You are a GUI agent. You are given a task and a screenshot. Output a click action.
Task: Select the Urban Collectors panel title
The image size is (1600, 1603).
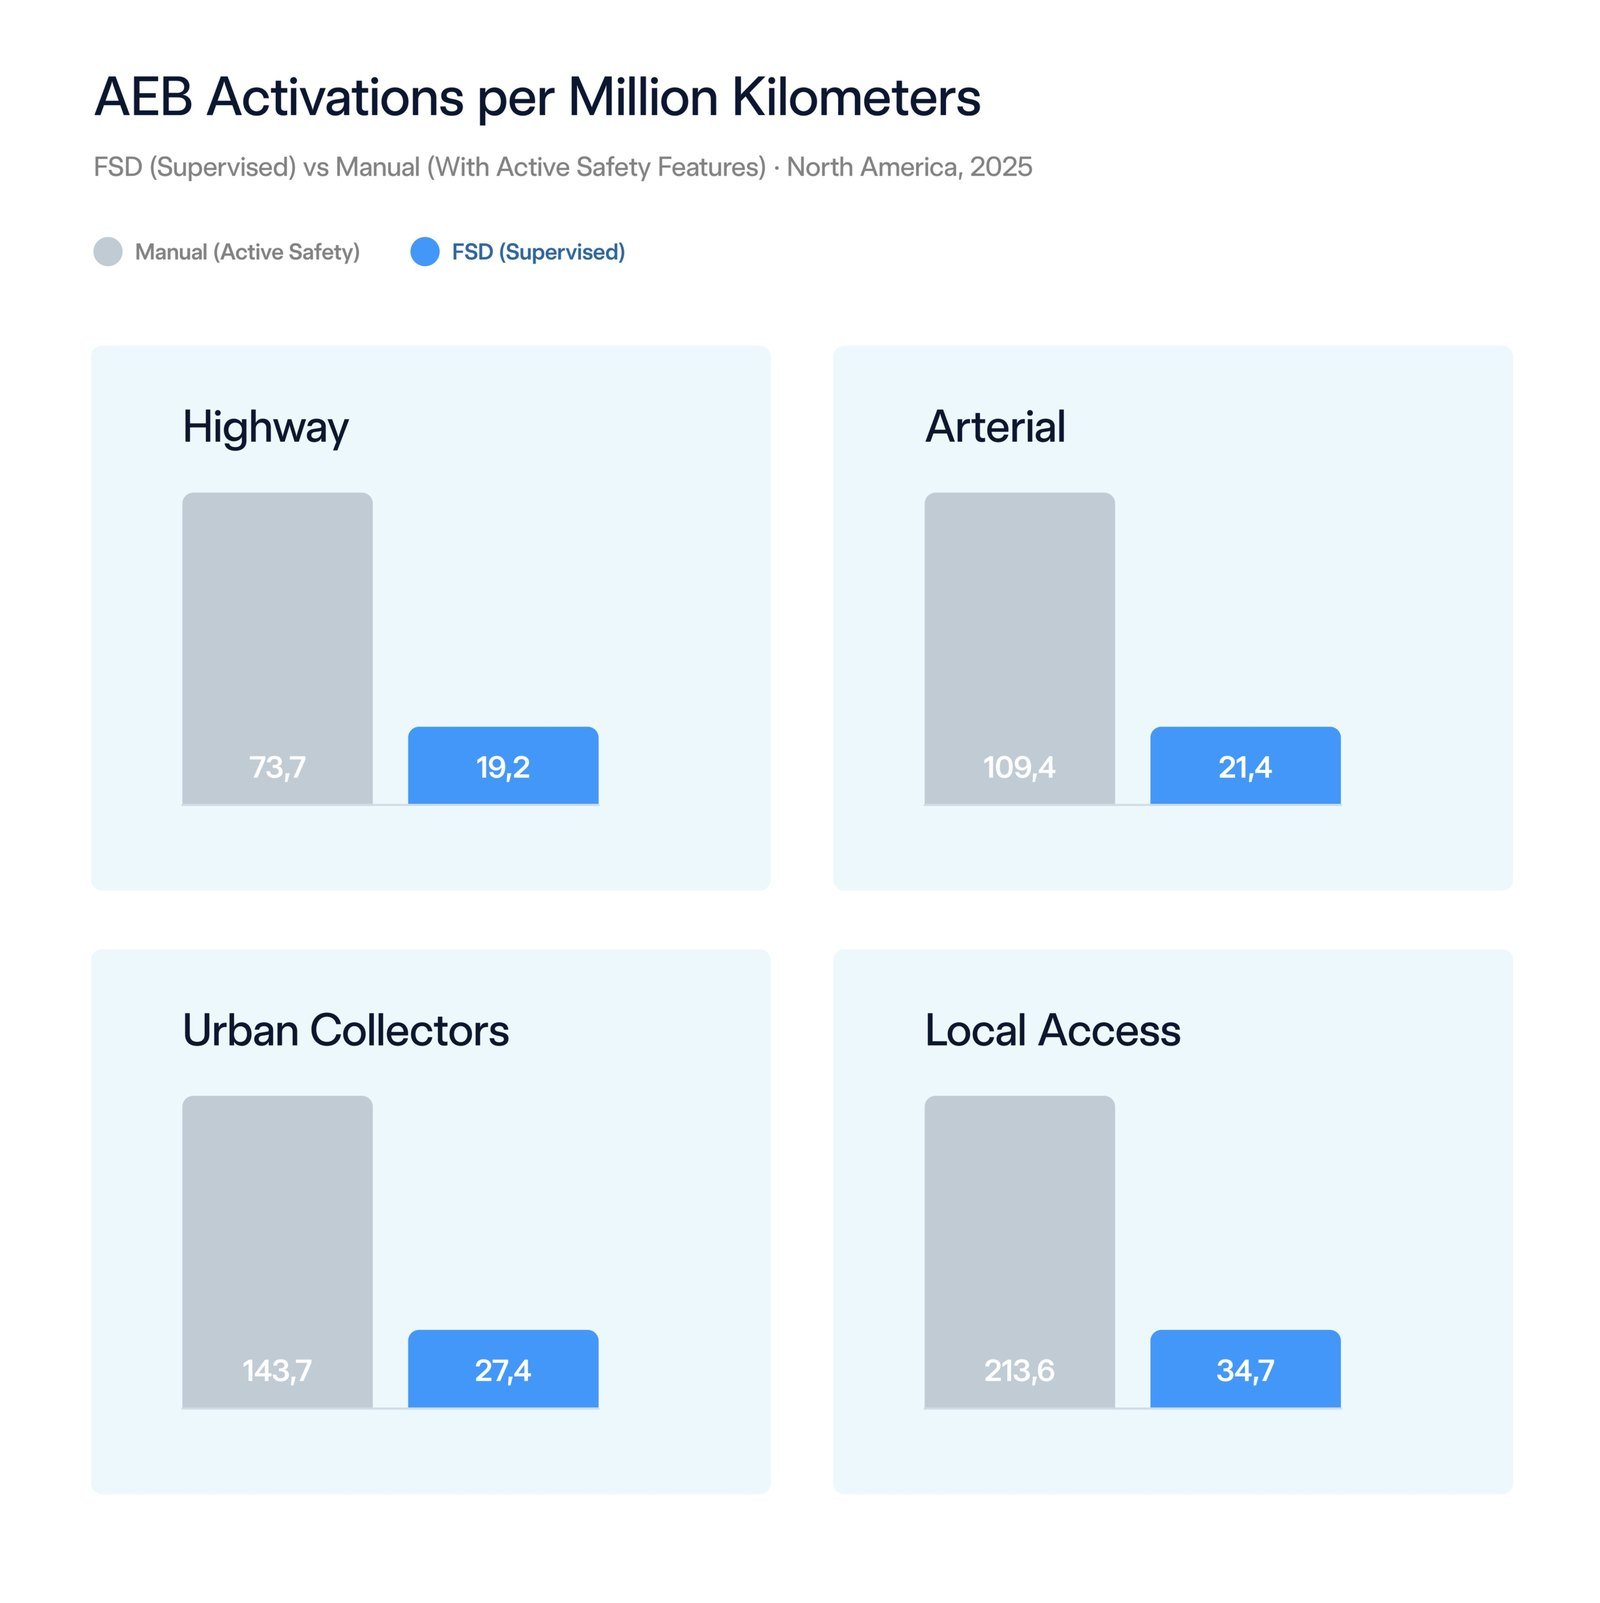(346, 1031)
